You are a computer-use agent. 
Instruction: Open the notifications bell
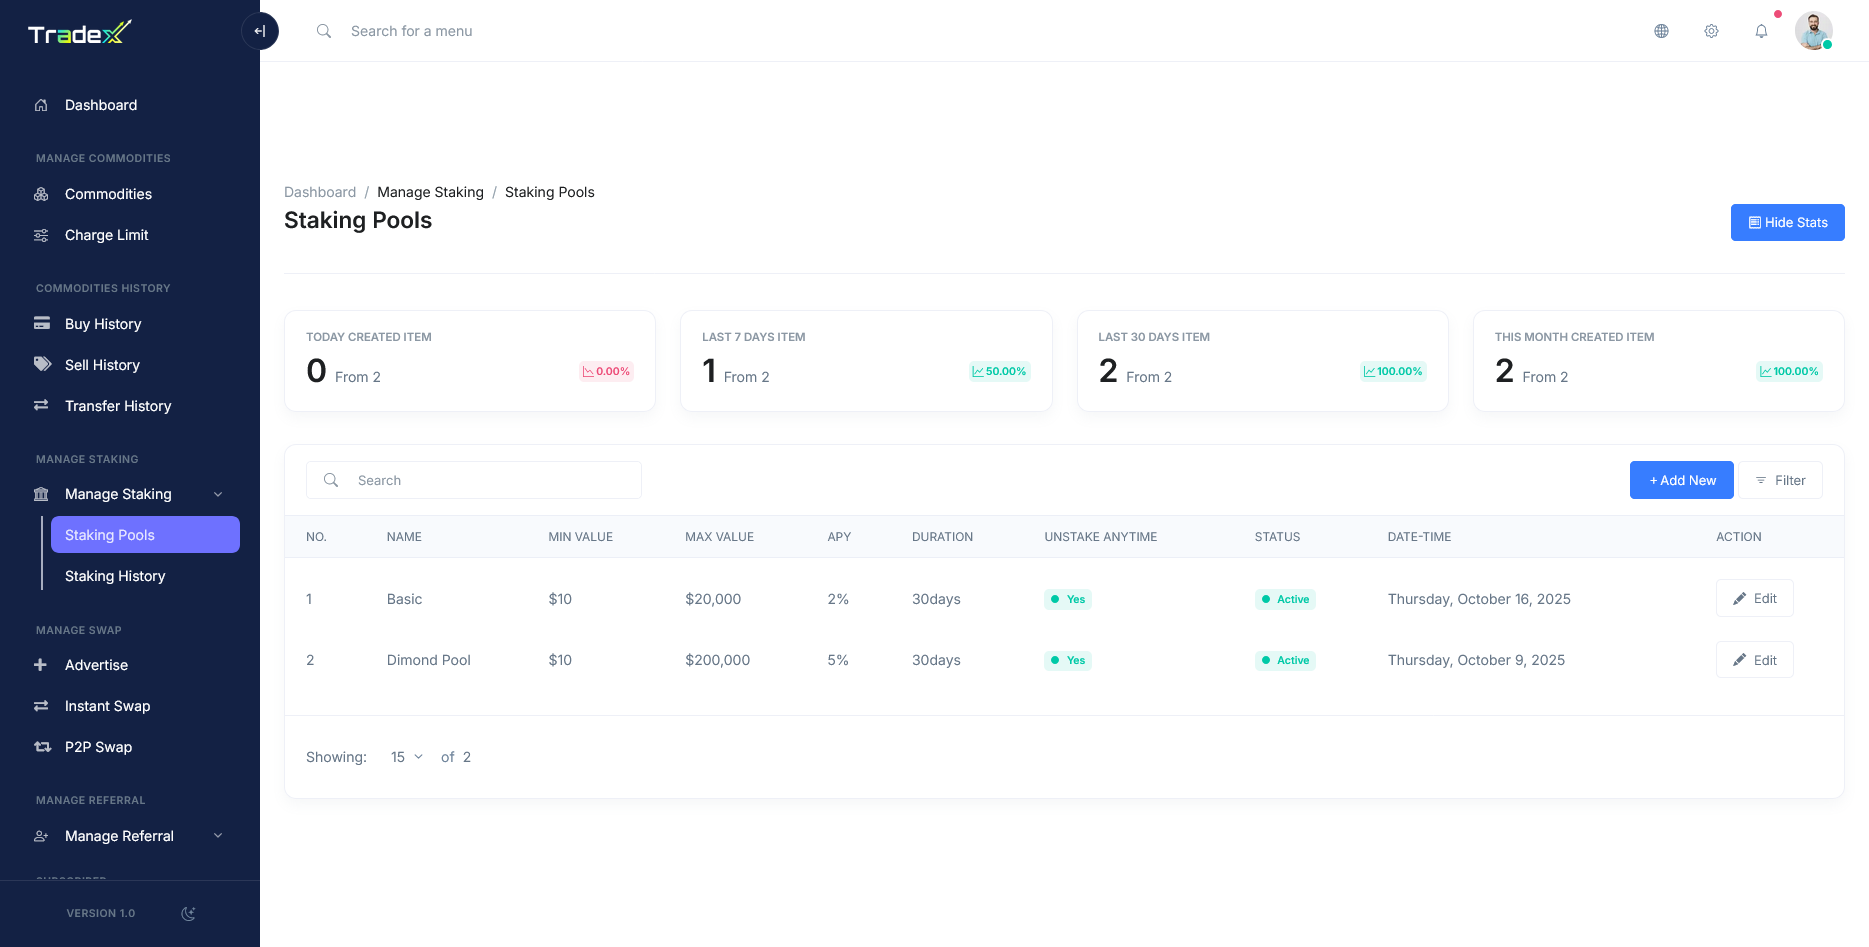tap(1761, 31)
